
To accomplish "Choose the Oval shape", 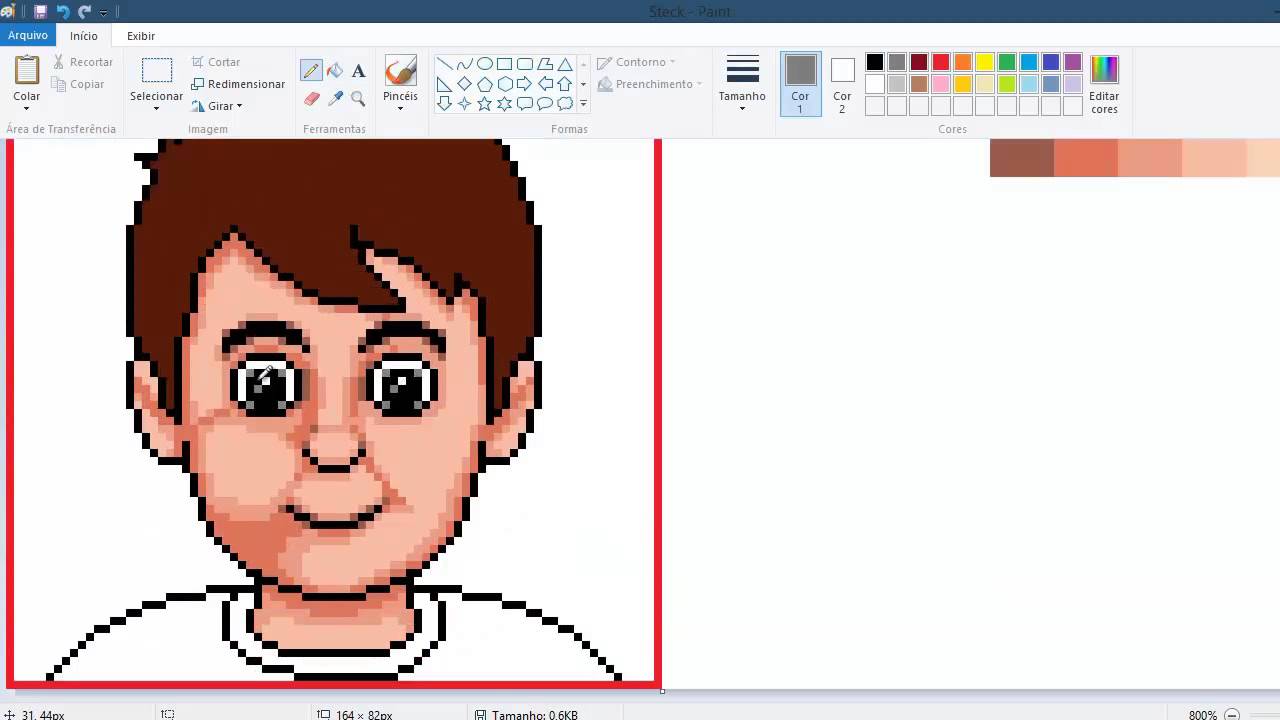I will pos(485,64).
